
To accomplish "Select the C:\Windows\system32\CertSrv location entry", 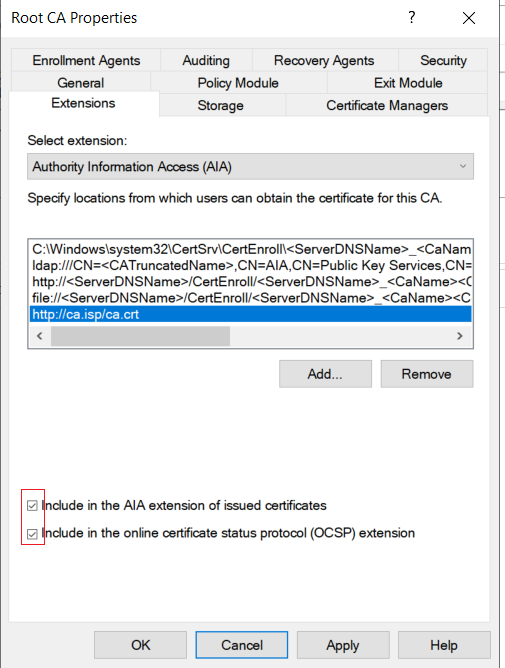I will [x=251, y=249].
